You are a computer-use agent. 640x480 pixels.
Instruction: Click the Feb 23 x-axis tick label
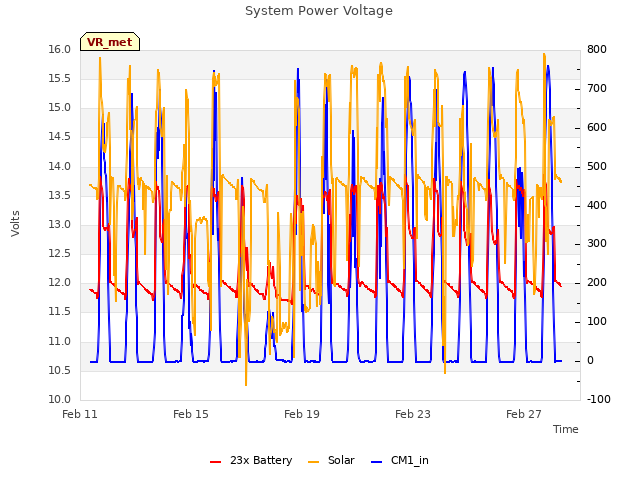click(x=413, y=414)
